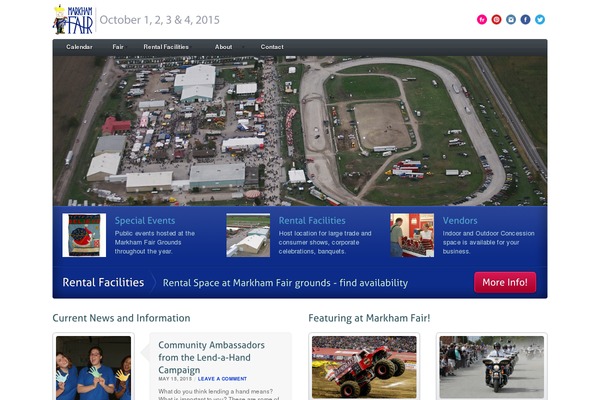Image resolution: width=600 pixels, height=400 pixels.
Task: Open the Calendar menu
Action: (x=79, y=47)
